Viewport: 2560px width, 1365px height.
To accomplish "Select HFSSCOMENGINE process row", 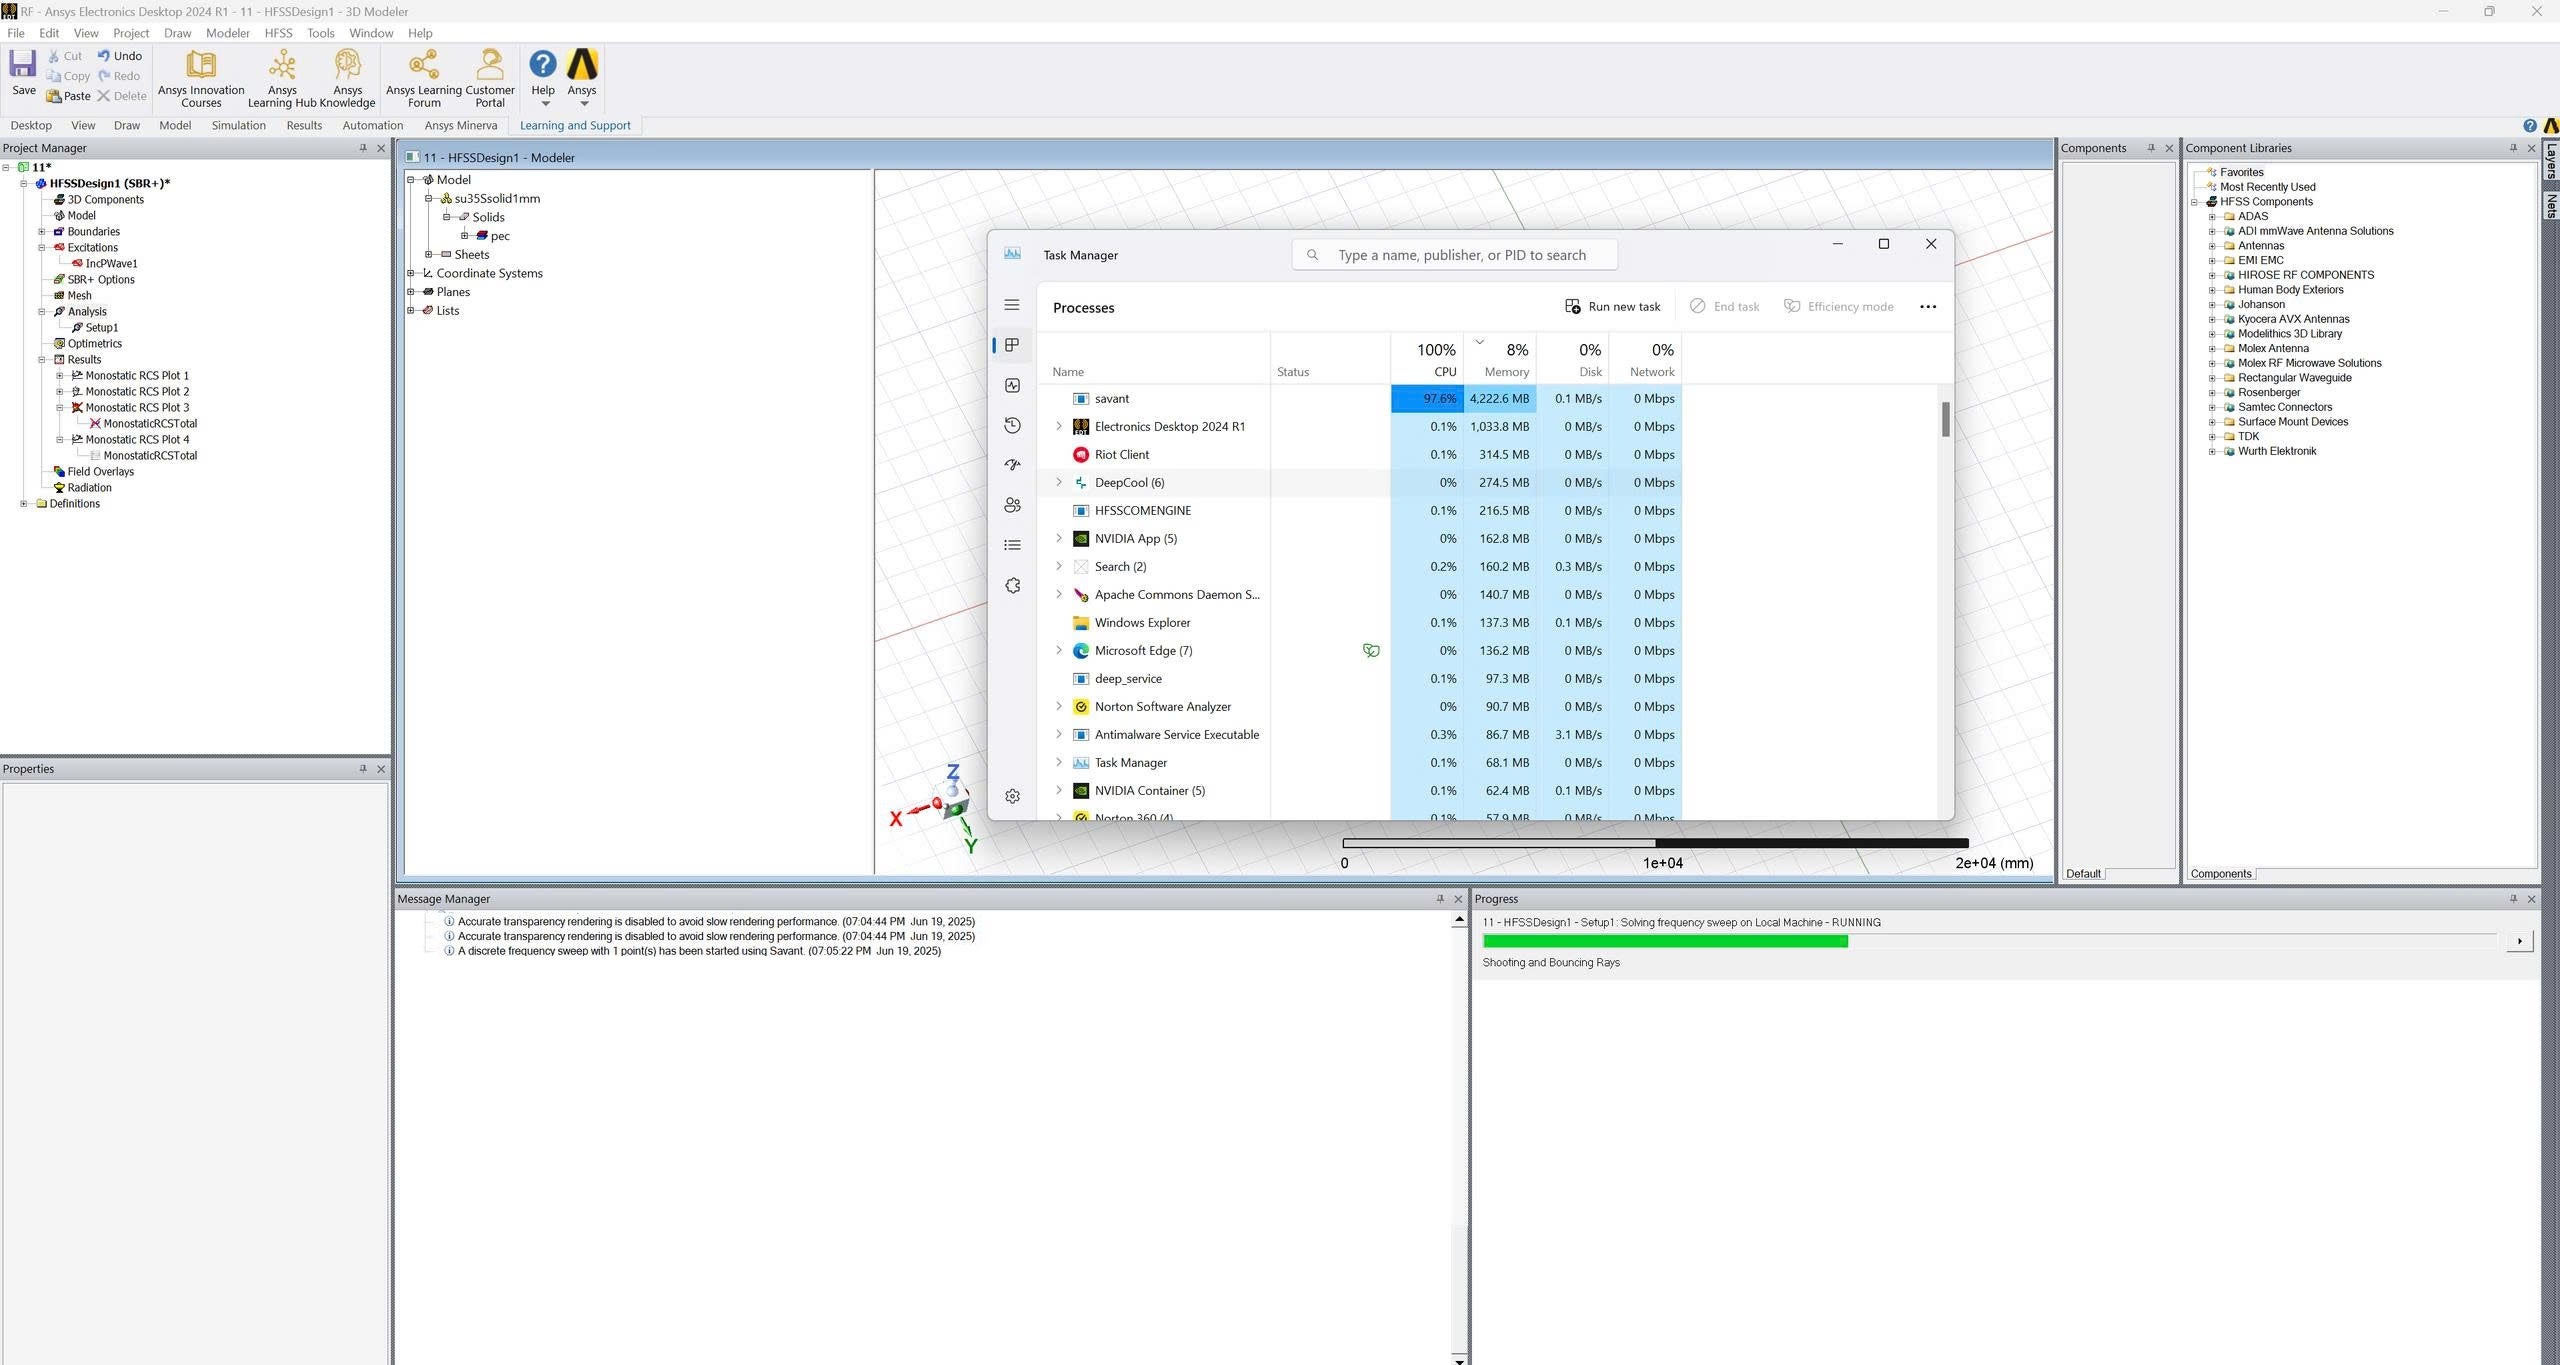I will pyautogui.click(x=1360, y=510).
